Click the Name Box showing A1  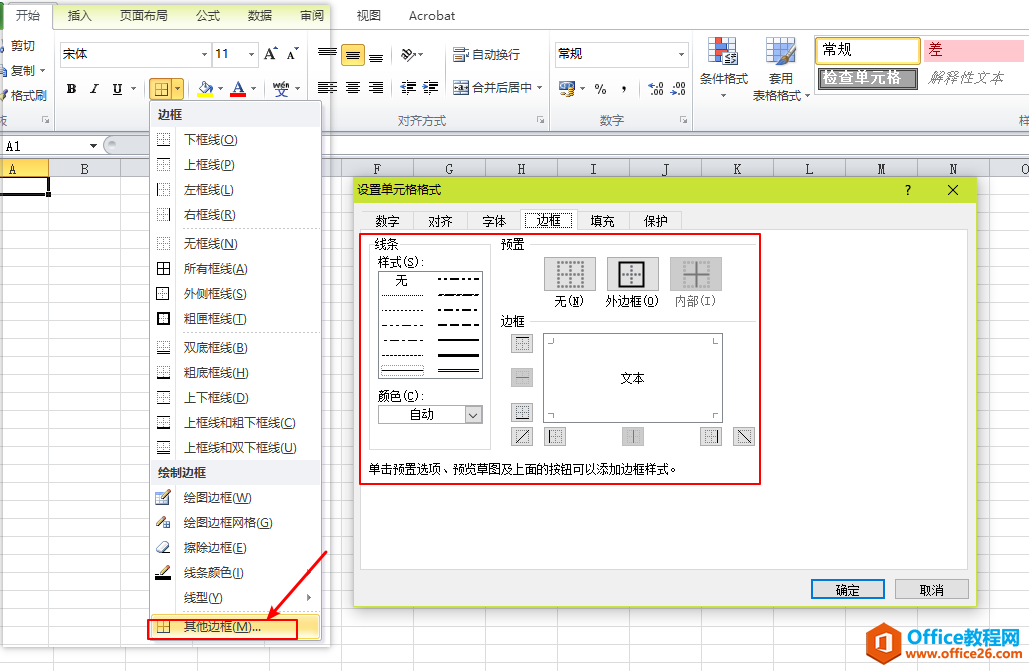45,146
